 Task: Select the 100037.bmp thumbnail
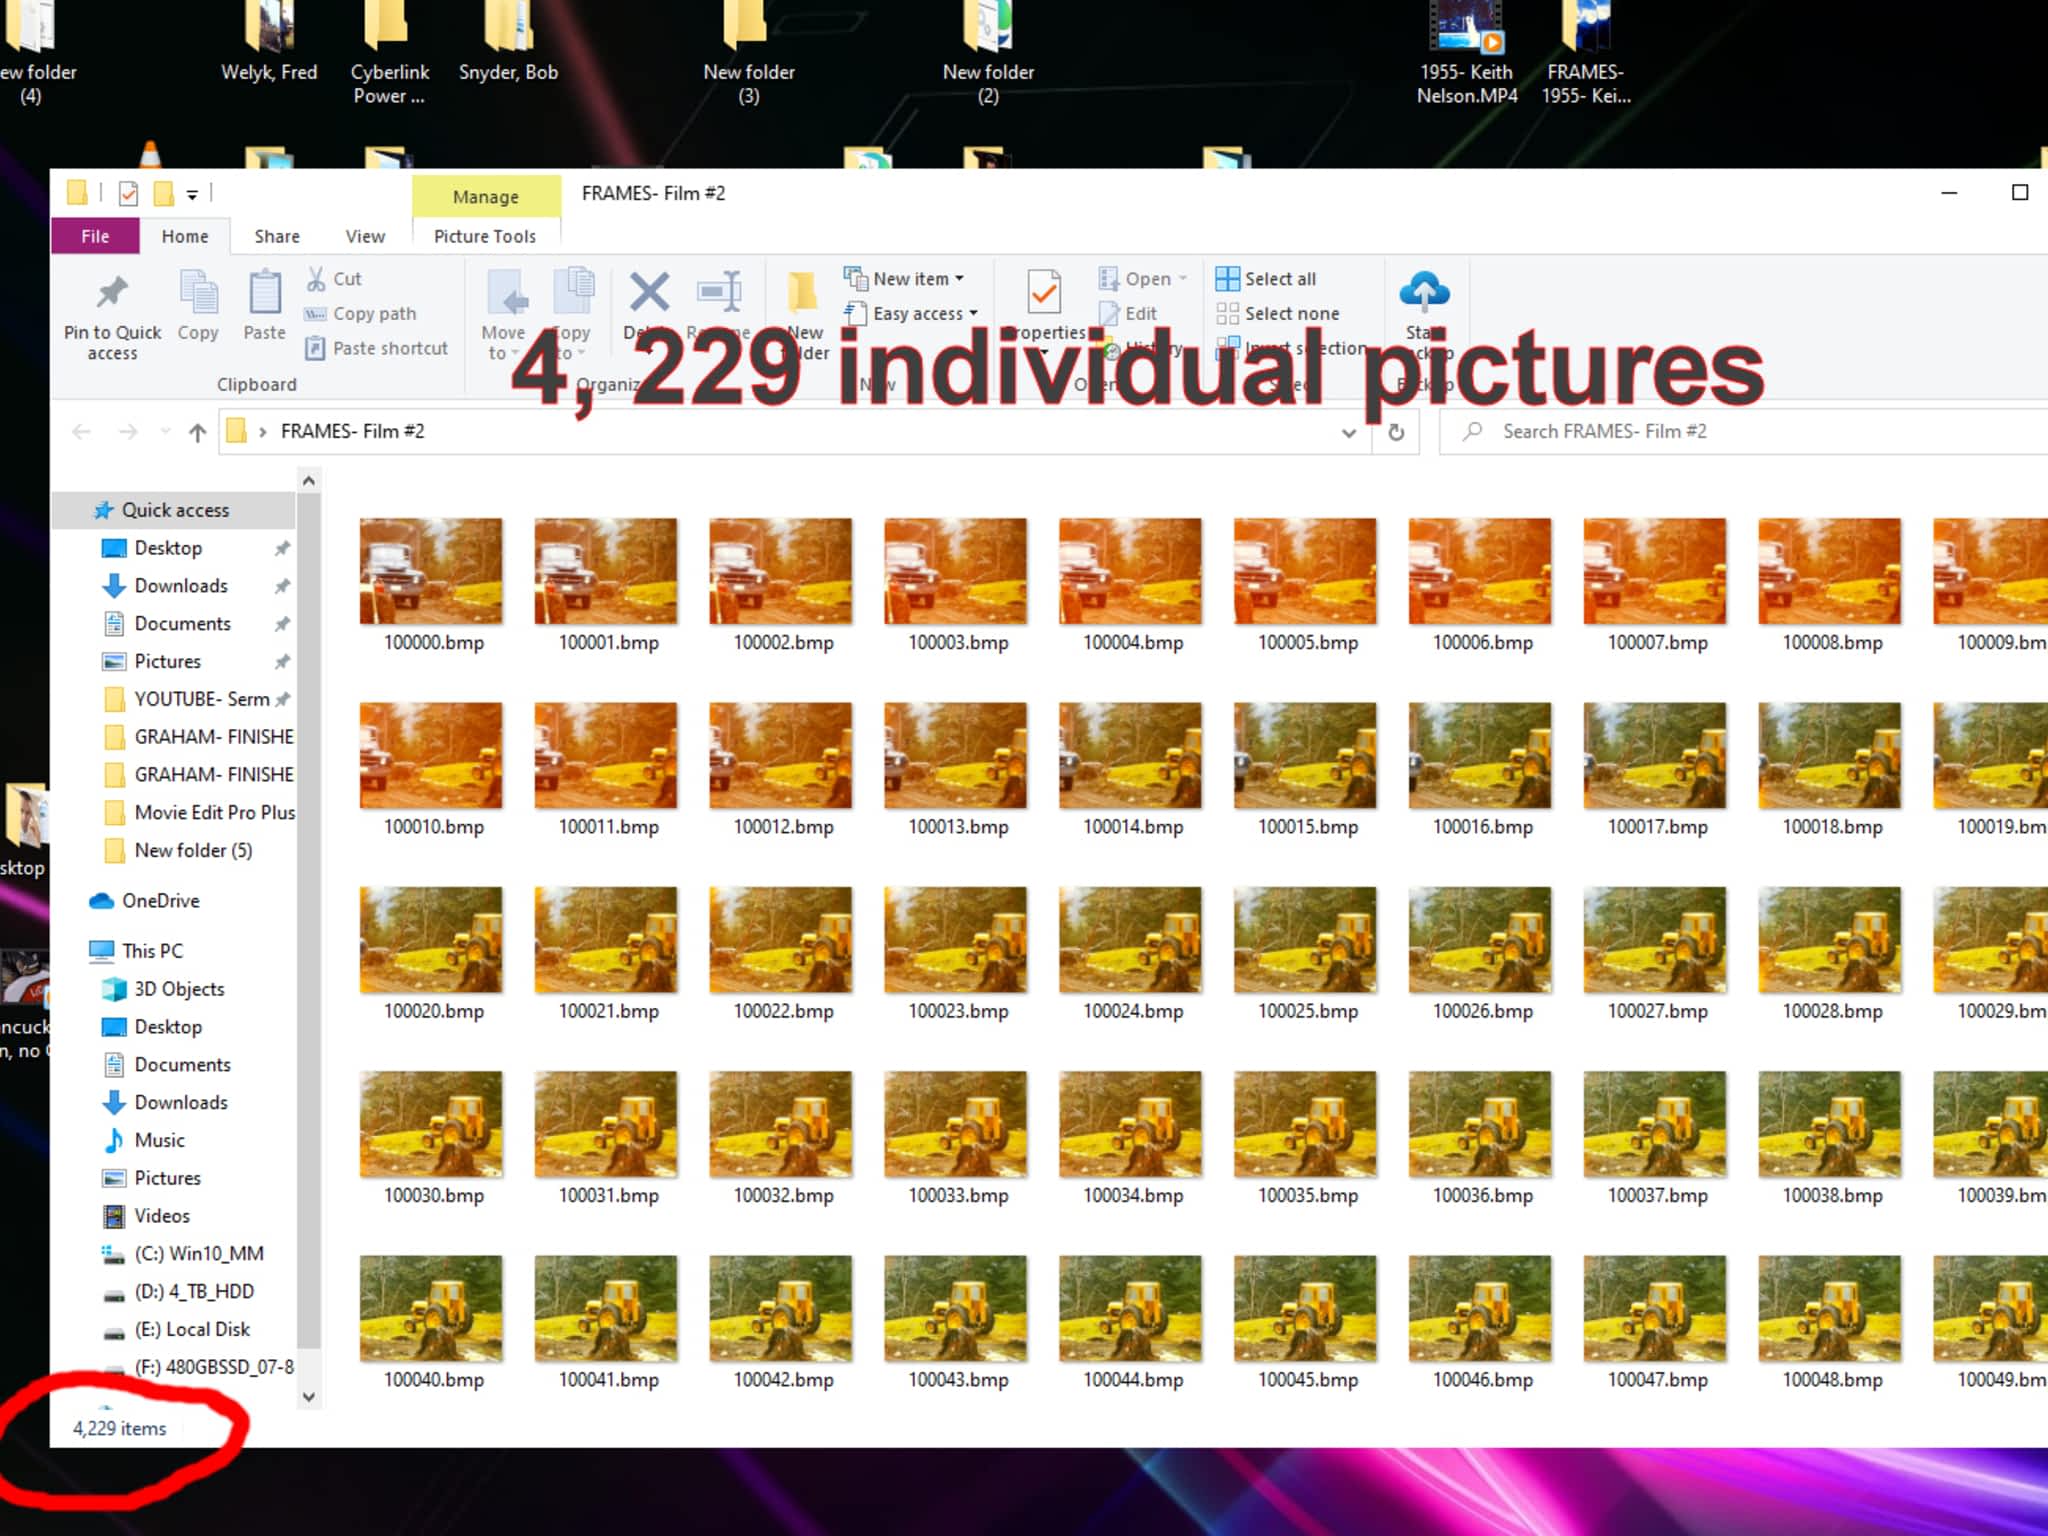point(1655,1124)
